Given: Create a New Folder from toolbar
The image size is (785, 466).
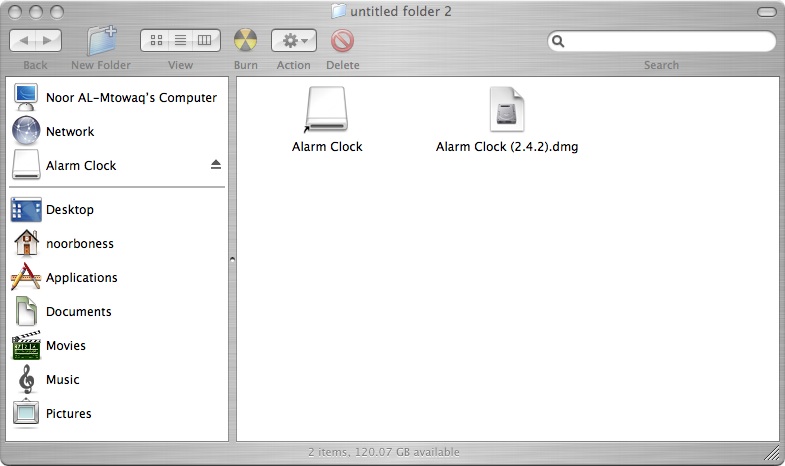Looking at the screenshot, I should 102,41.
